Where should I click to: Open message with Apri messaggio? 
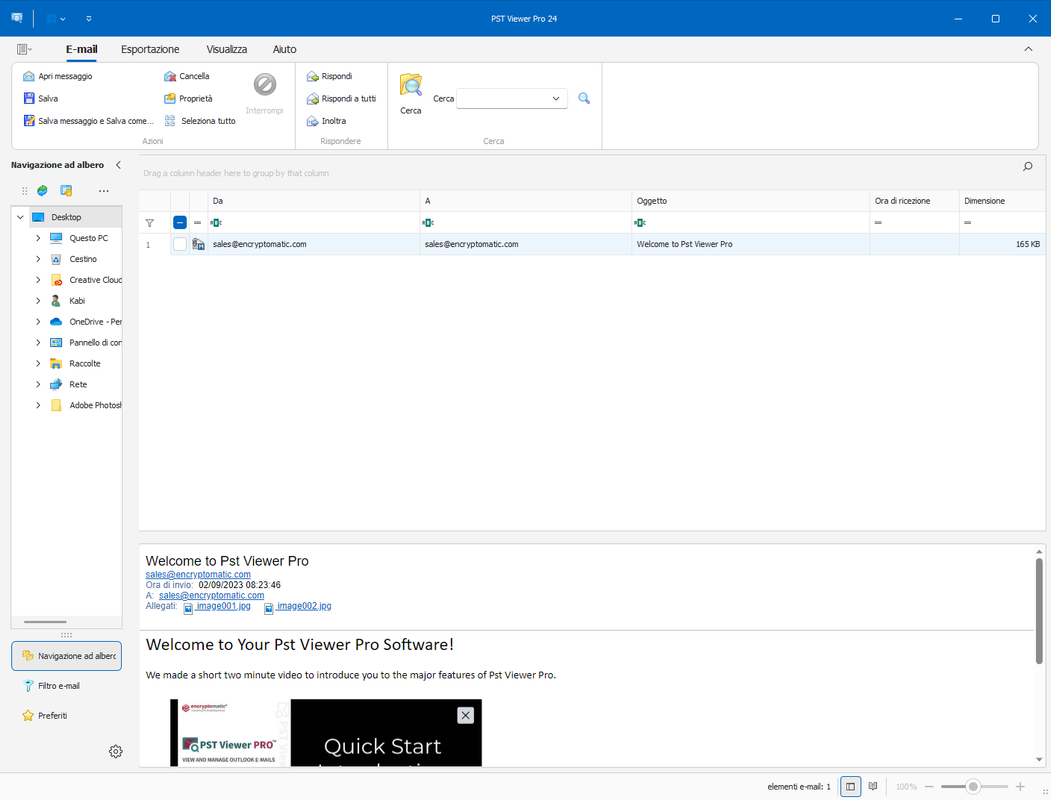(x=58, y=76)
